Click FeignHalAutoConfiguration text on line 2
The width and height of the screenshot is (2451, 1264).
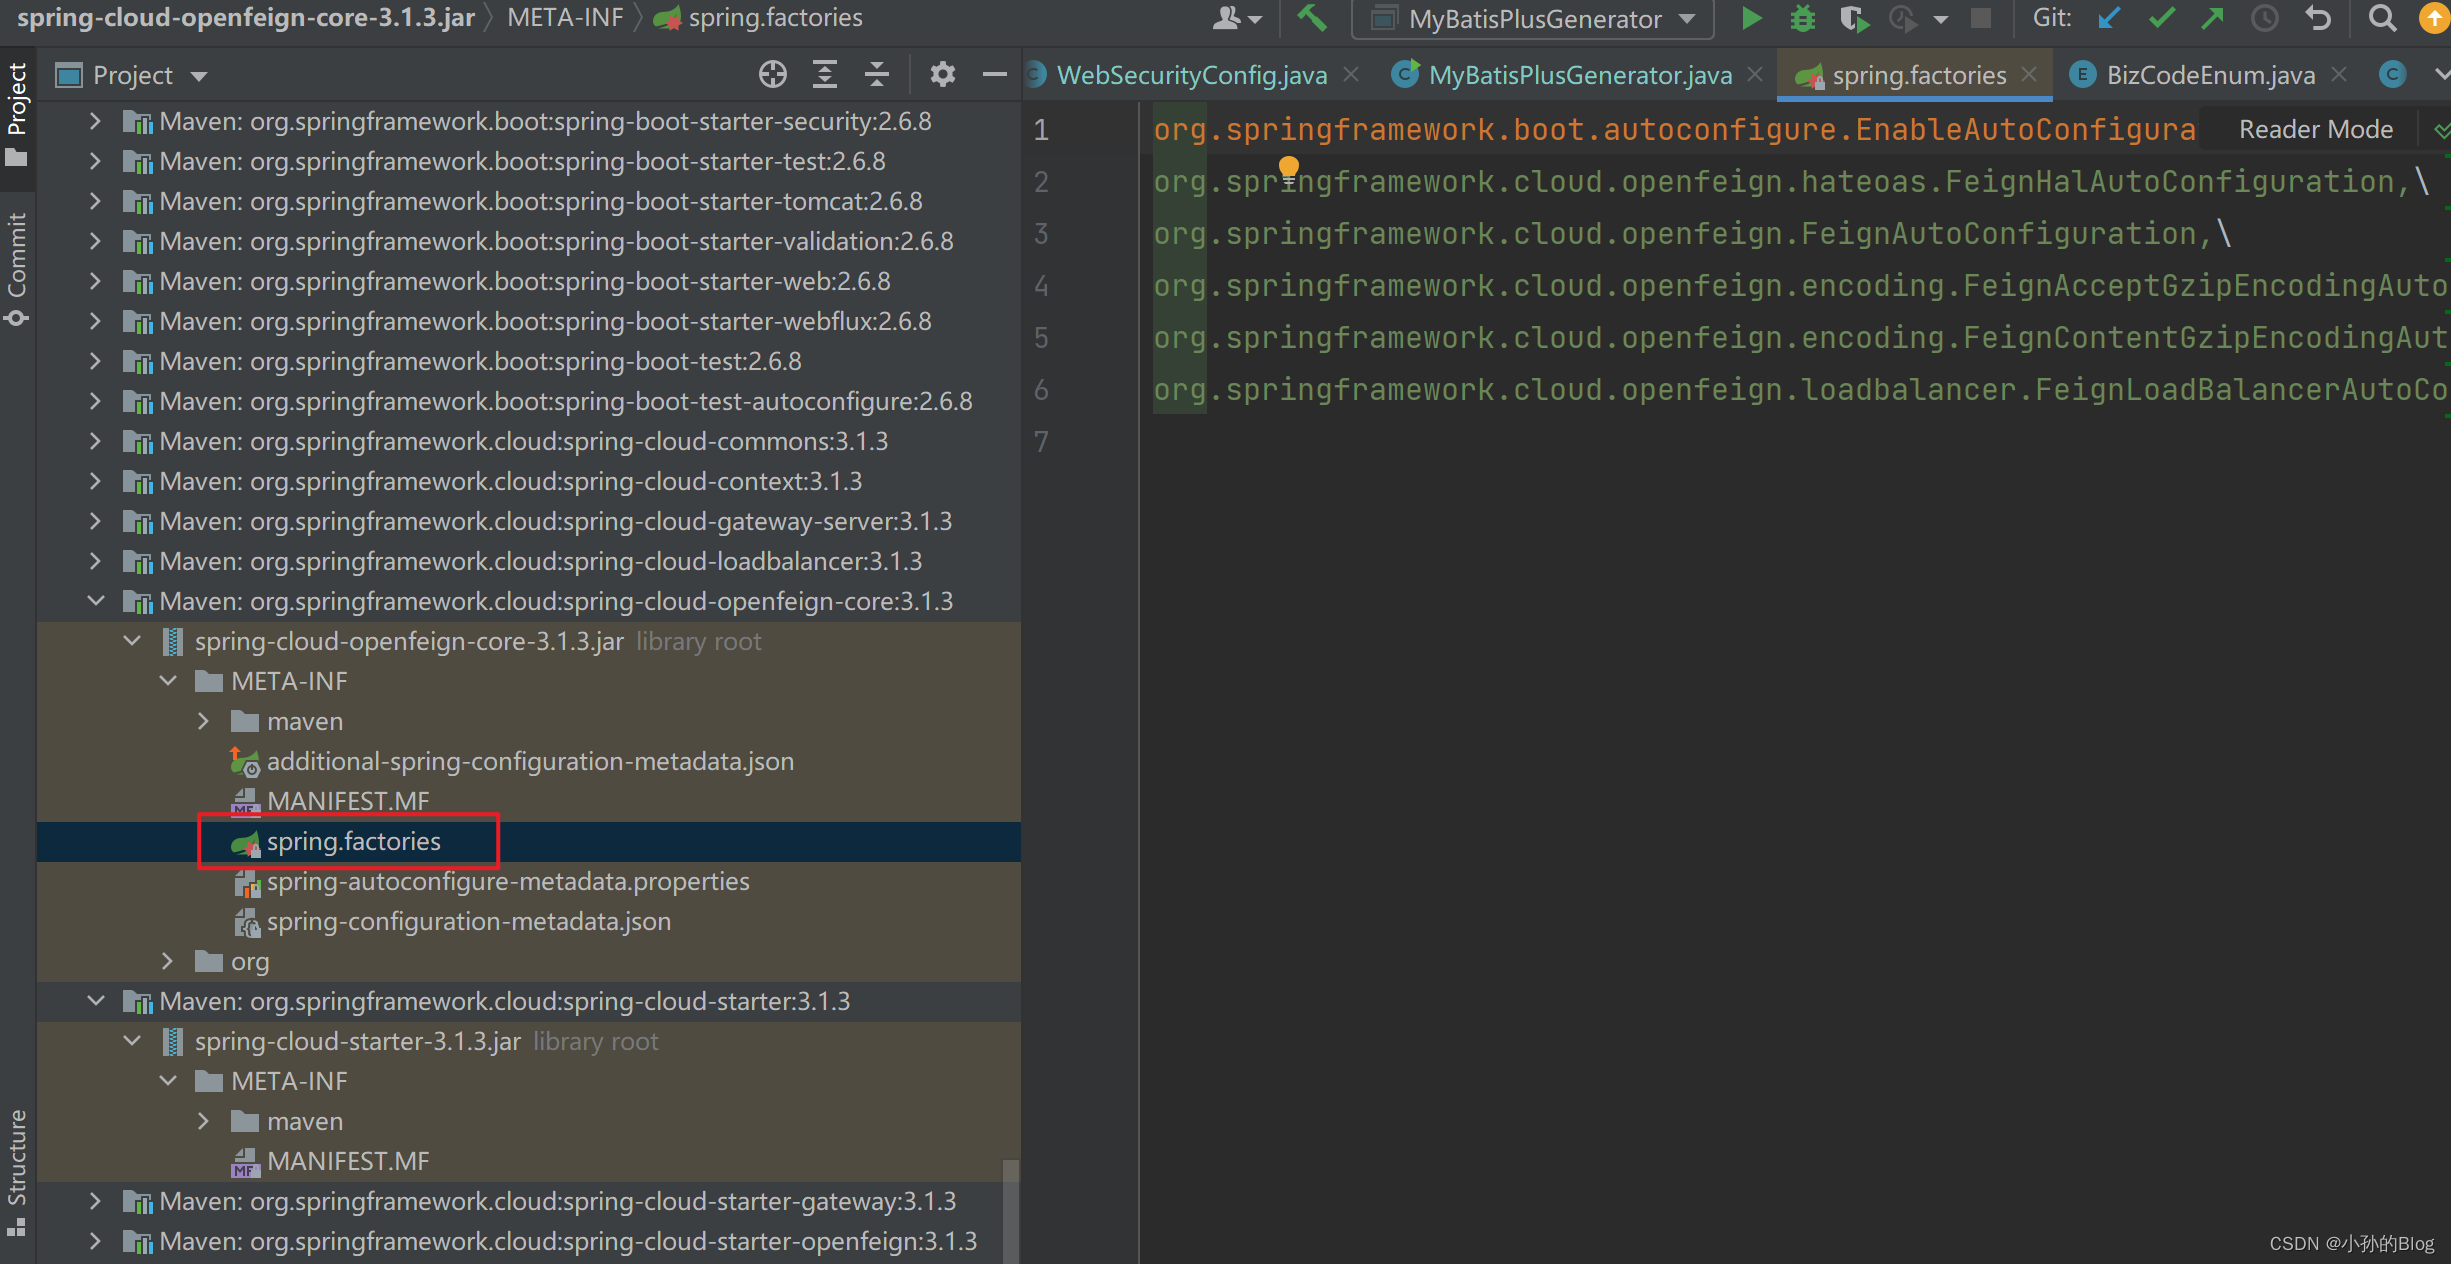[x=2169, y=182]
